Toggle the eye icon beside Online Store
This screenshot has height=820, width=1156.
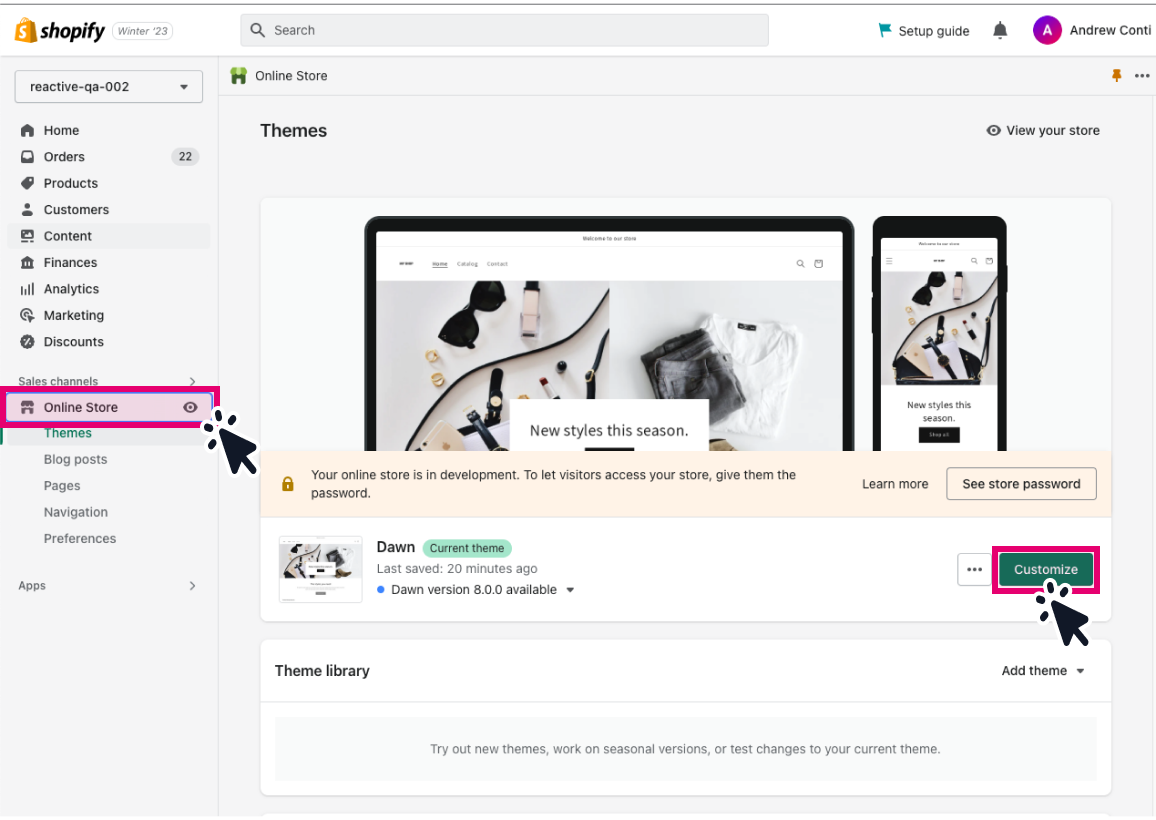coord(190,407)
